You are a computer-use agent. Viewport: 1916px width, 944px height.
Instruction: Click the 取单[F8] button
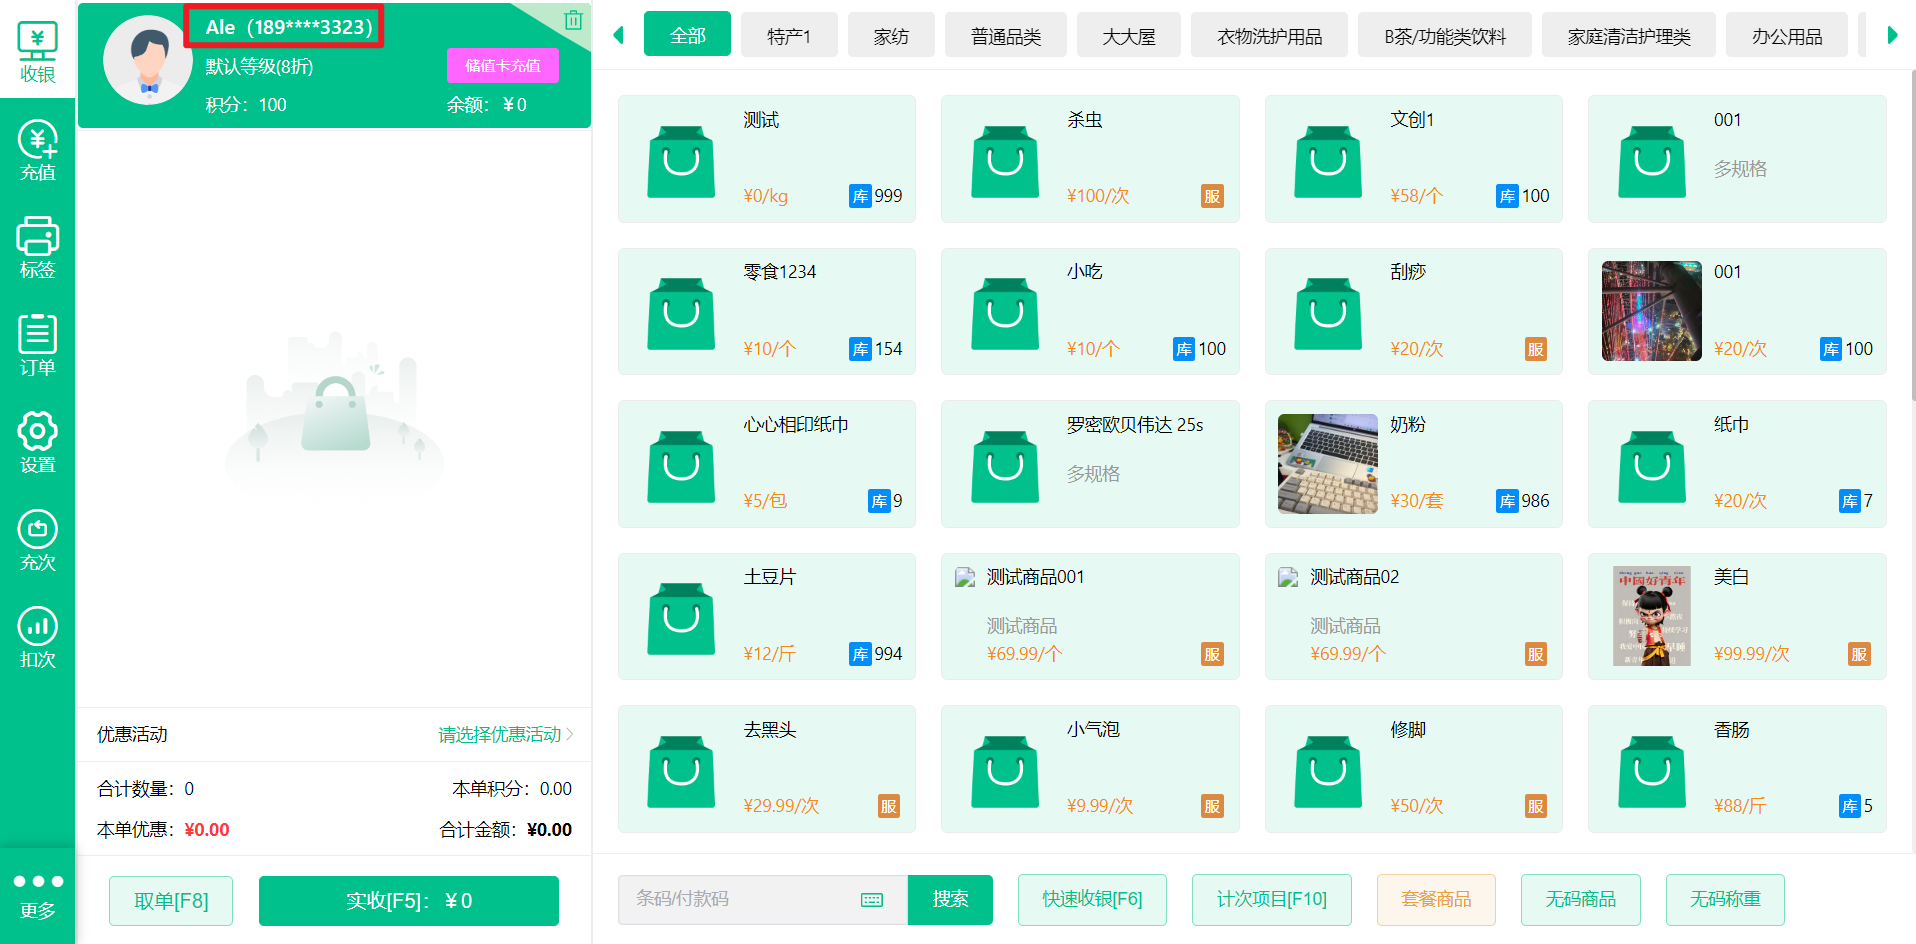[171, 901]
